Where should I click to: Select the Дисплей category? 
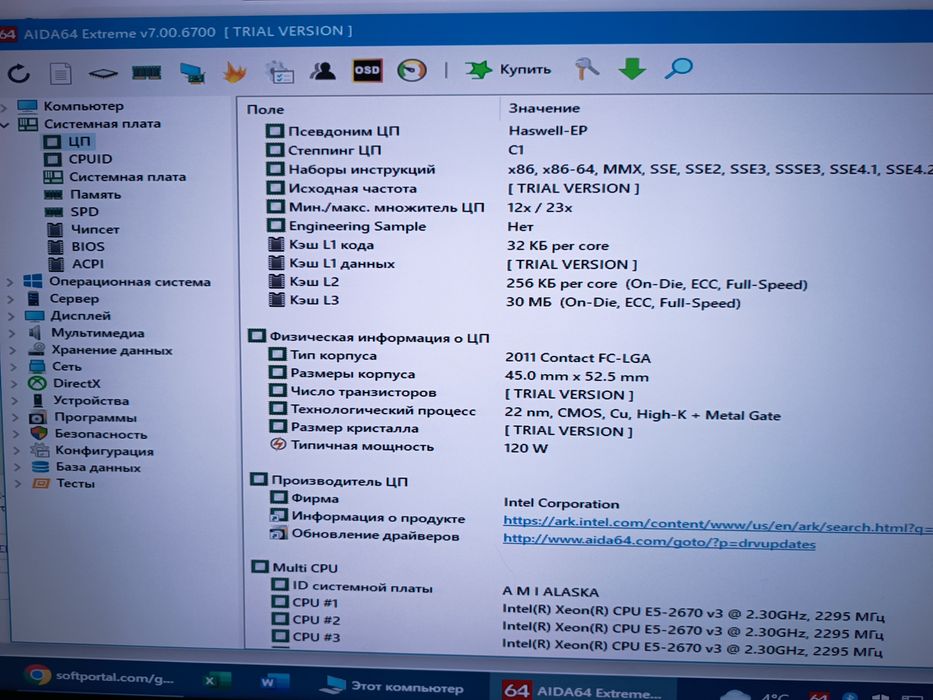click(x=80, y=316)
